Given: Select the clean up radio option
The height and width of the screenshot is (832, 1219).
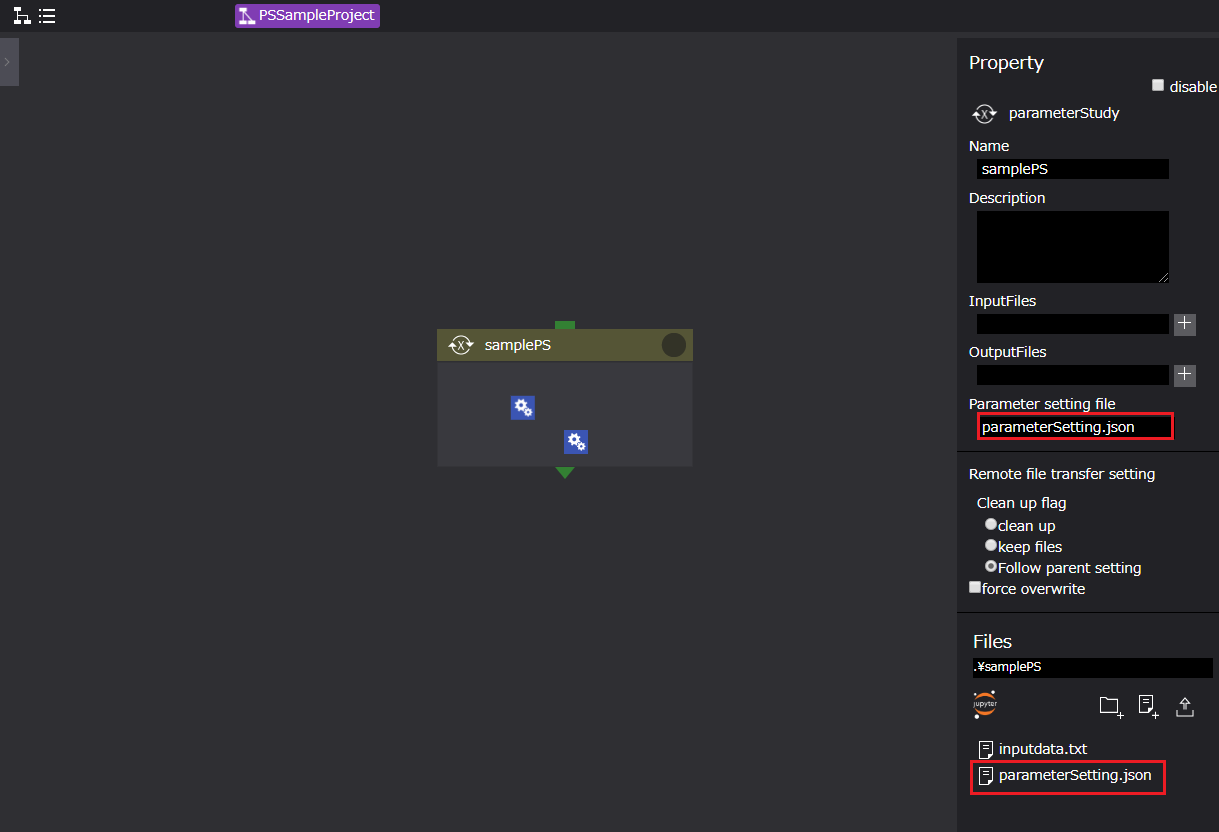Looking at the screenshot, I should click(x=991, y=524).
